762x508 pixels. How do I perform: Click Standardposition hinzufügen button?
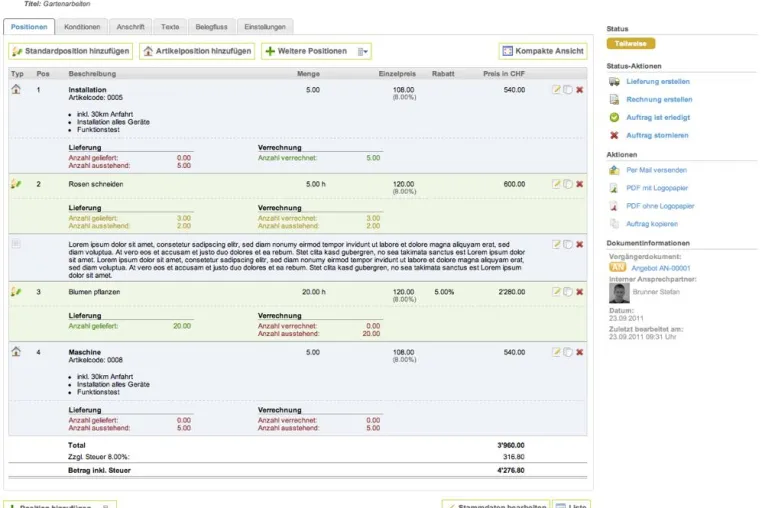70,51
